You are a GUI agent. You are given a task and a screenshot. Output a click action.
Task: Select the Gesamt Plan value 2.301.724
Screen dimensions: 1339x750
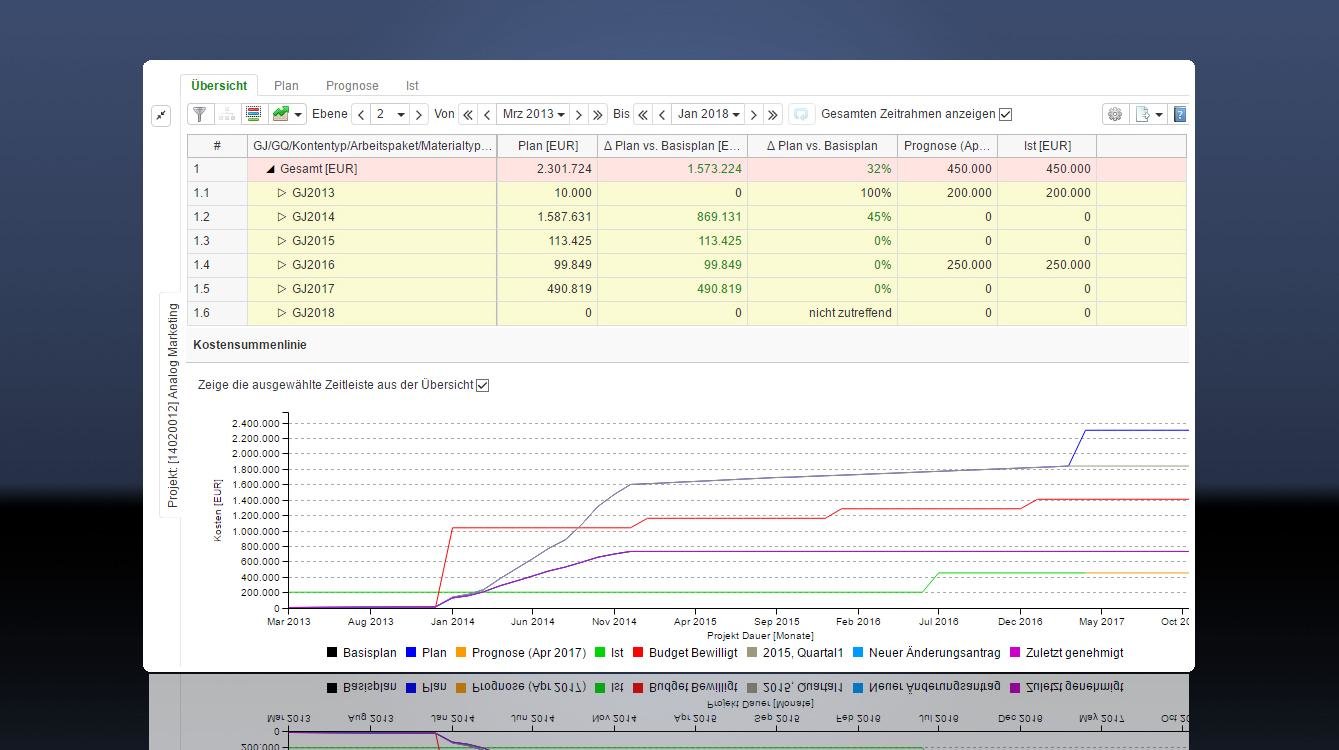tap(564, 169)
